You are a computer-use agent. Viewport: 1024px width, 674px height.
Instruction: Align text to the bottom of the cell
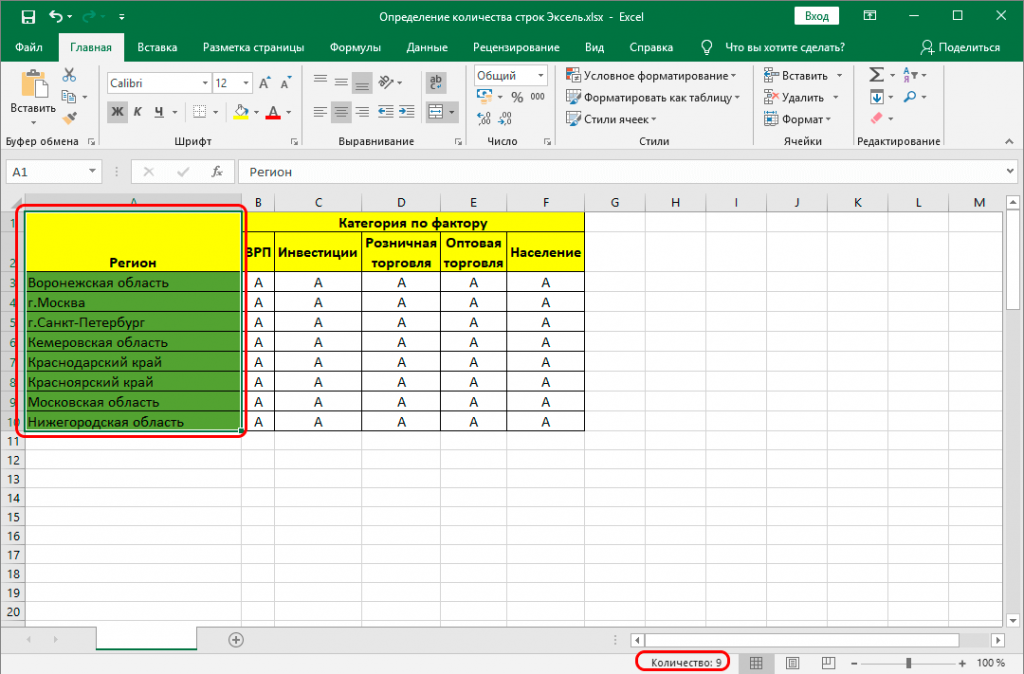tap(362, 82)
